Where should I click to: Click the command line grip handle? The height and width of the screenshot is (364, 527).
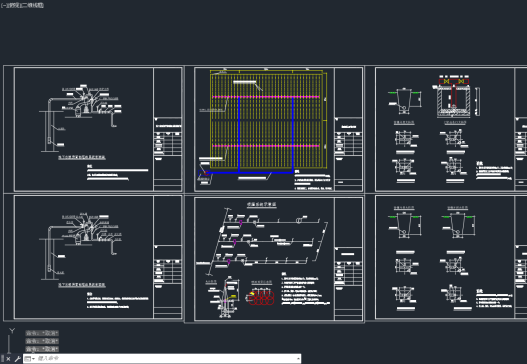click(x=2, y=359)
